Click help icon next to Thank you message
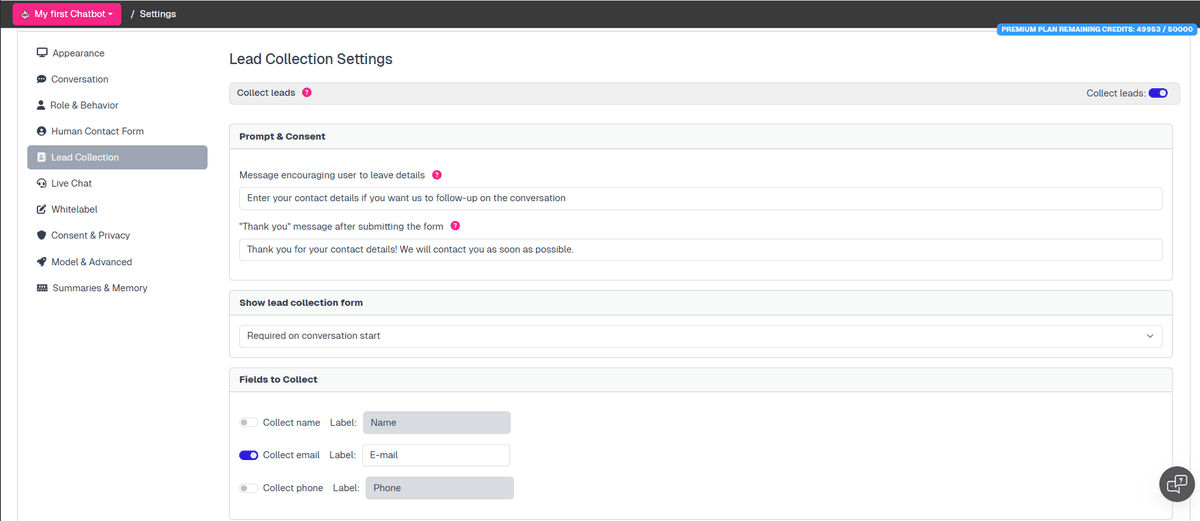Screen dimensions: 1200x521 [455, 226]
